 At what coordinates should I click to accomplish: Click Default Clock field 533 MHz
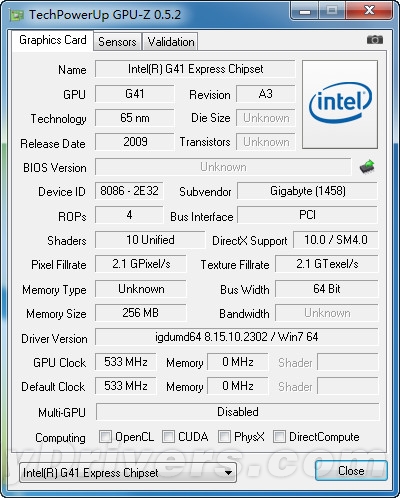pos(126,386)
